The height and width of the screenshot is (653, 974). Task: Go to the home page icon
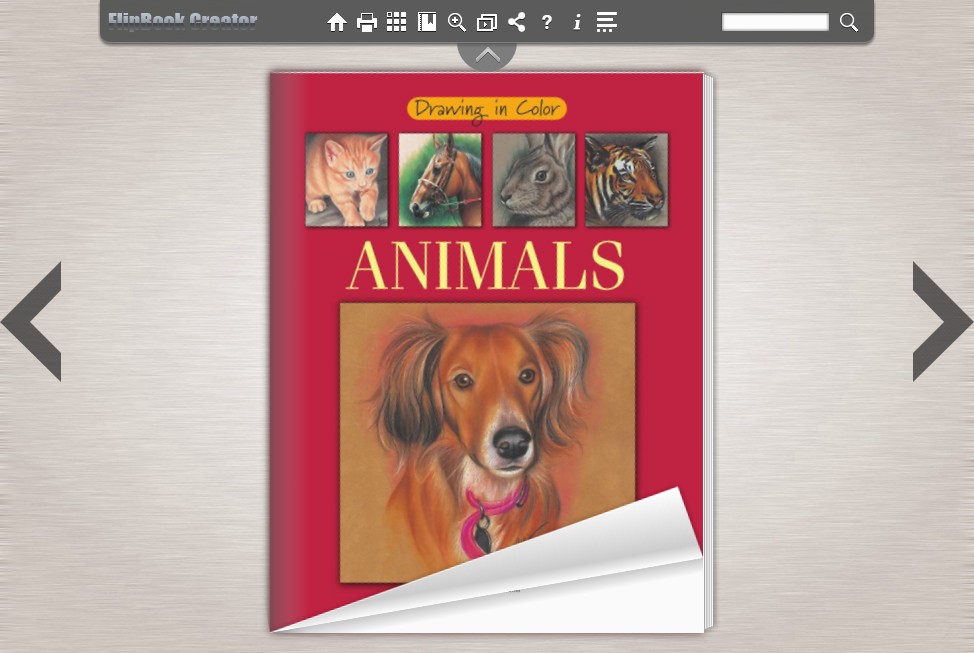tap(337, 22)
